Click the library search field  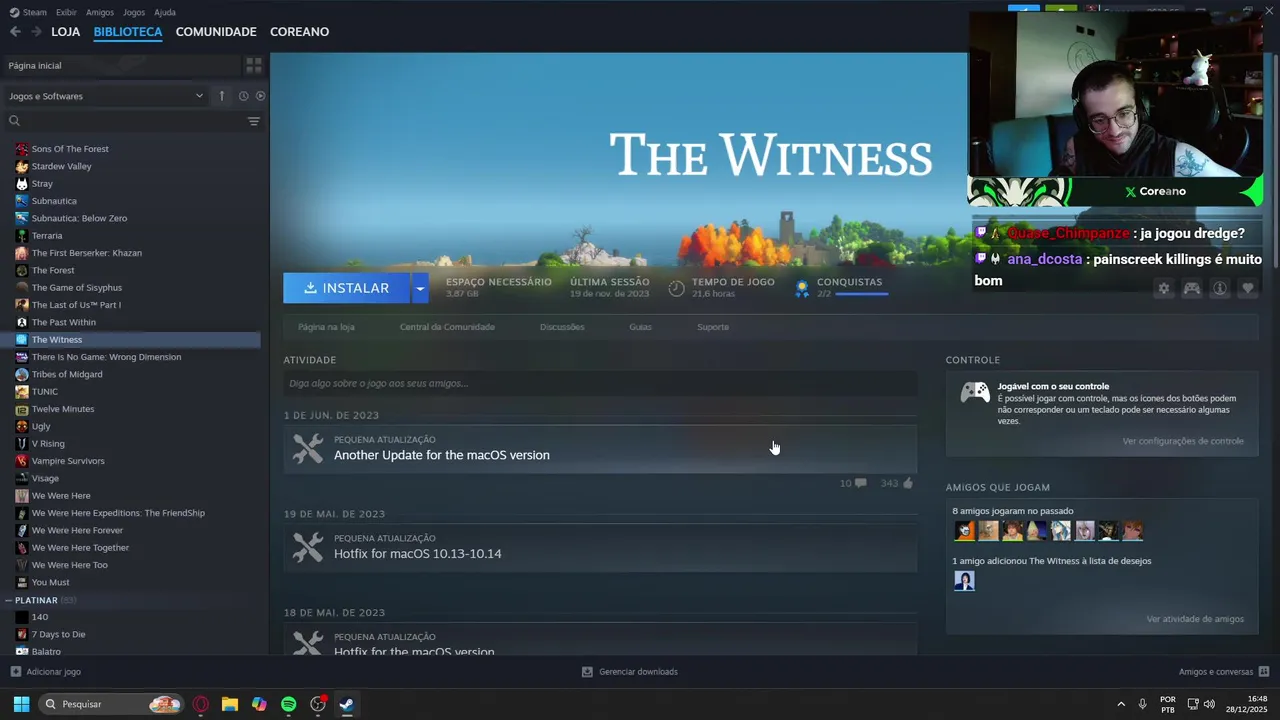click(x=125, y=121)
